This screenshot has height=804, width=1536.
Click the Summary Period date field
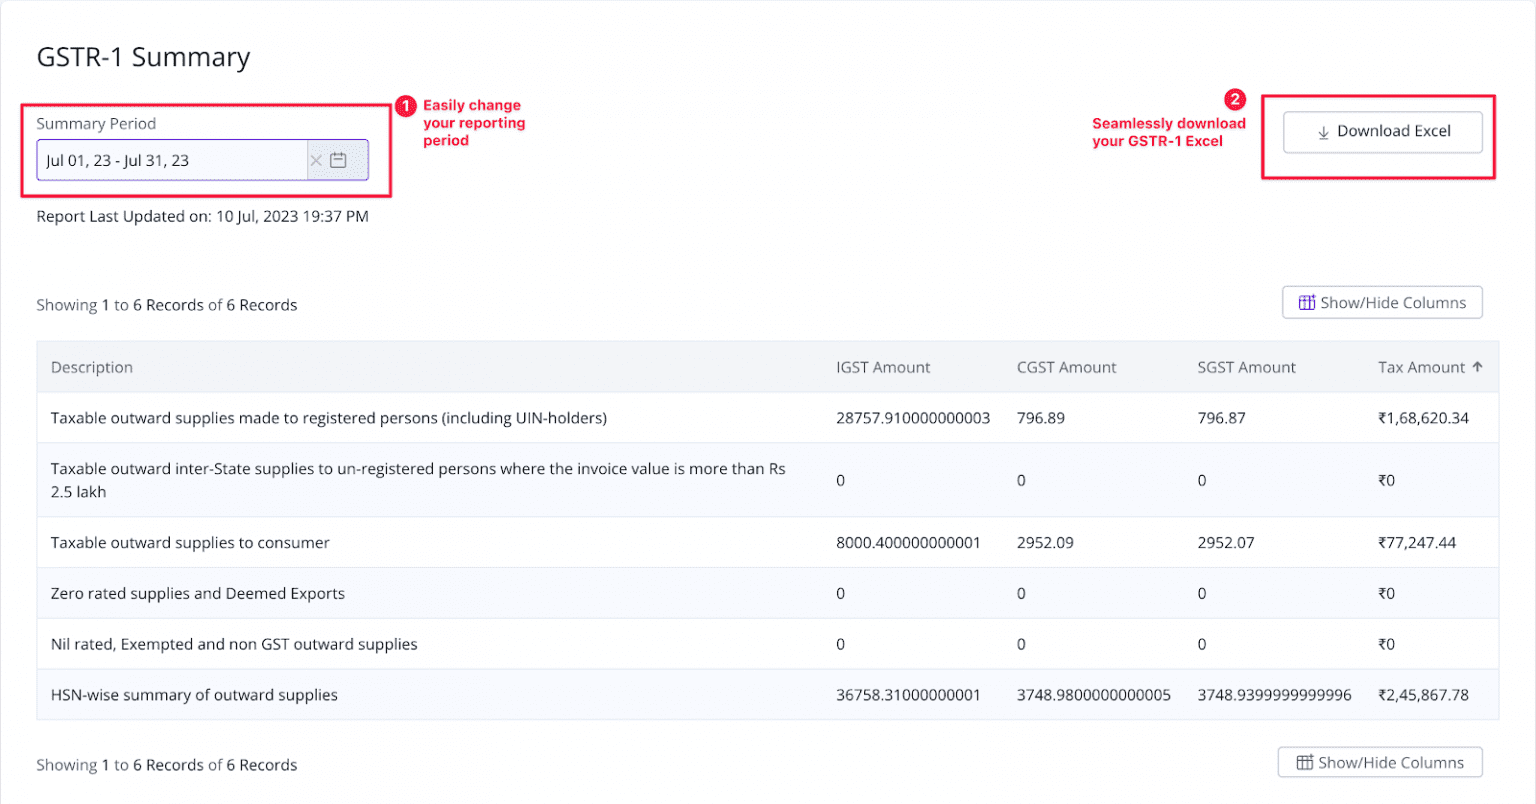point(172,160)
